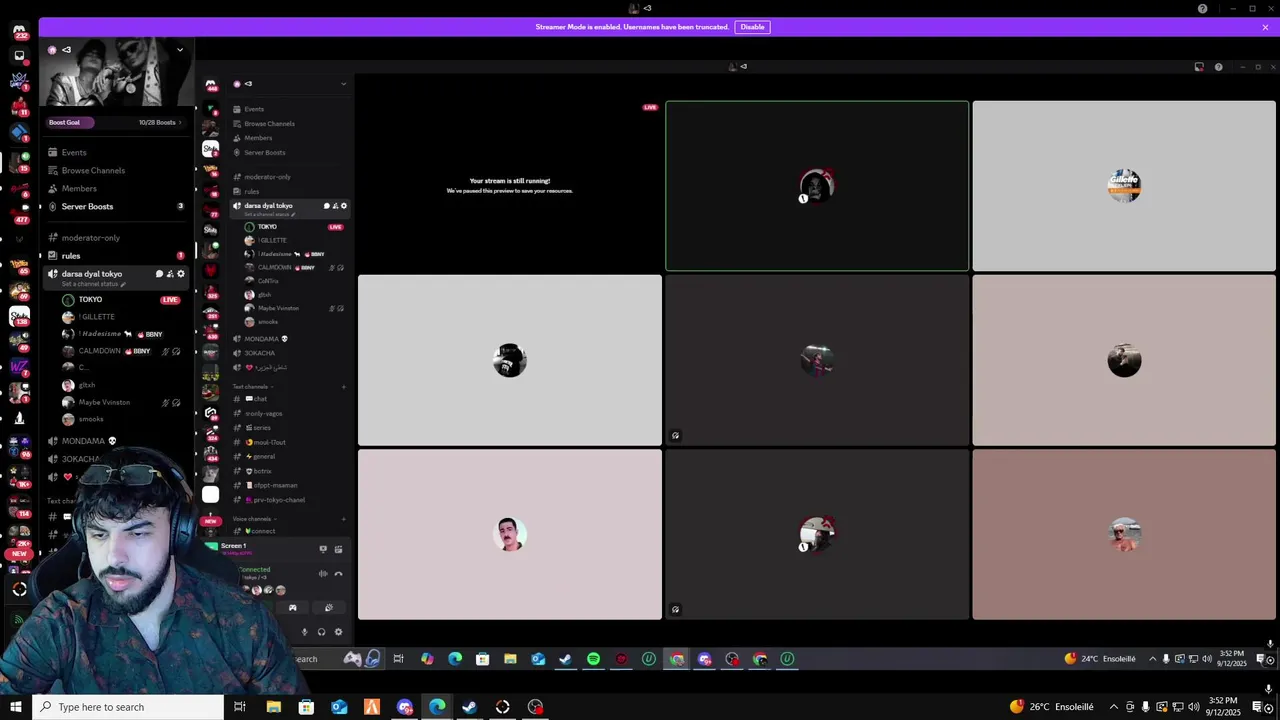This screenshot has width=1280, height=720.
Task: Open the WZ server icon in outer server rail
Action: pos(19,368)
